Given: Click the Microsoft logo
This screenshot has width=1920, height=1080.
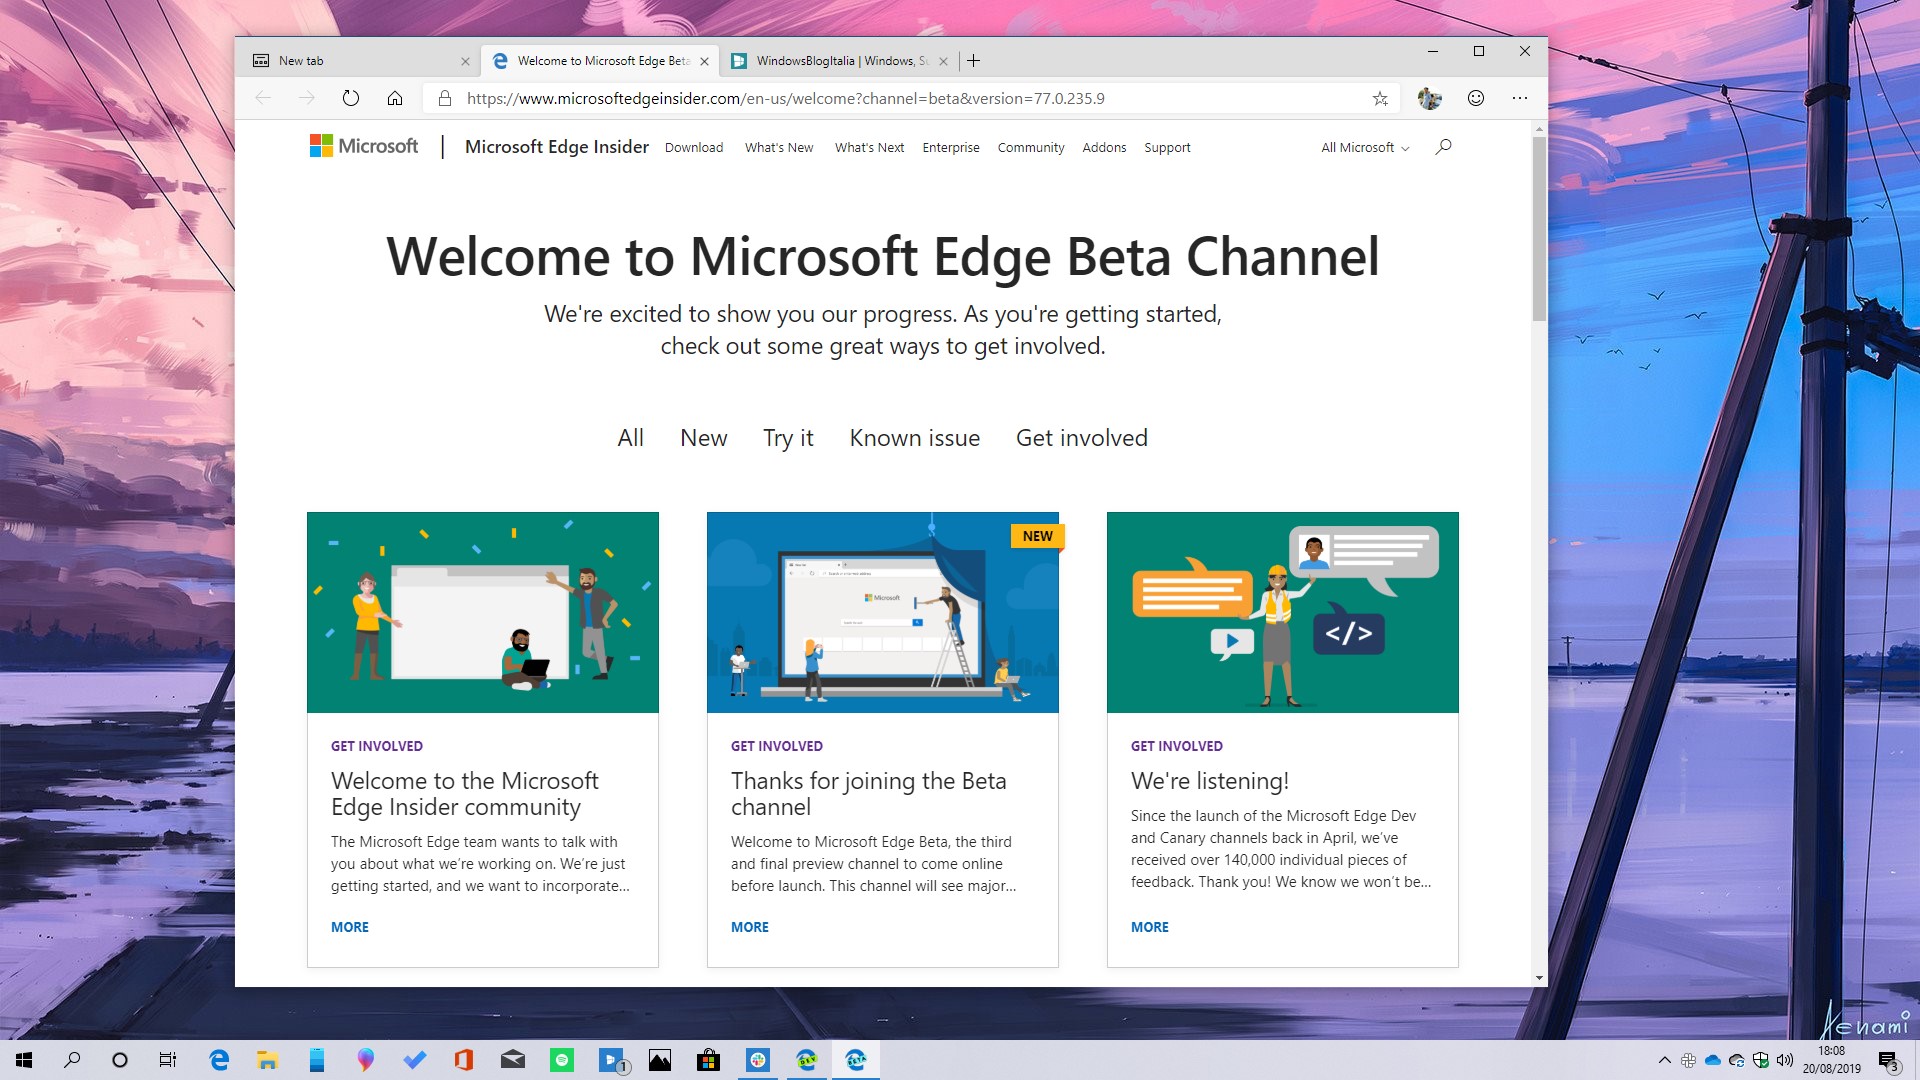Looking at the screenshot, I should point(364,146).
